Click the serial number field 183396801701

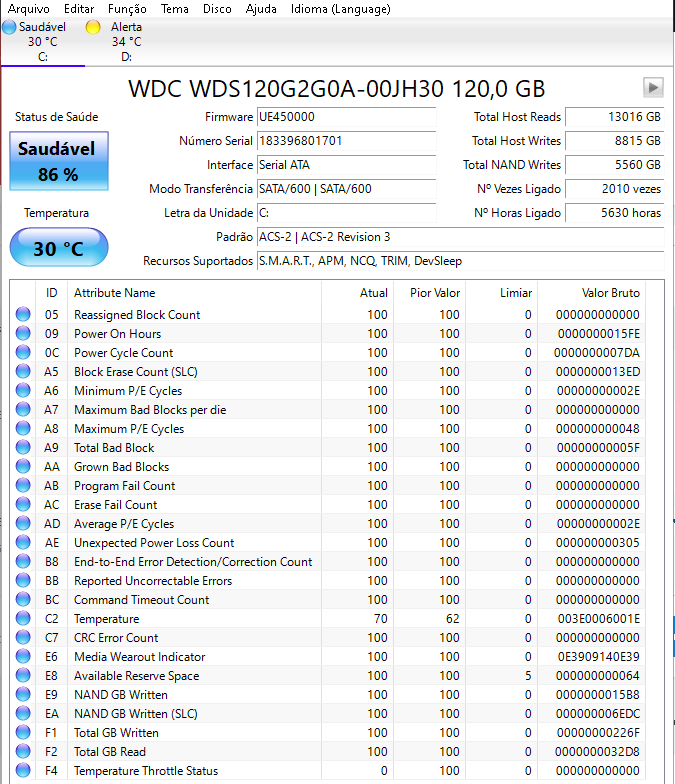coord(346,141)
